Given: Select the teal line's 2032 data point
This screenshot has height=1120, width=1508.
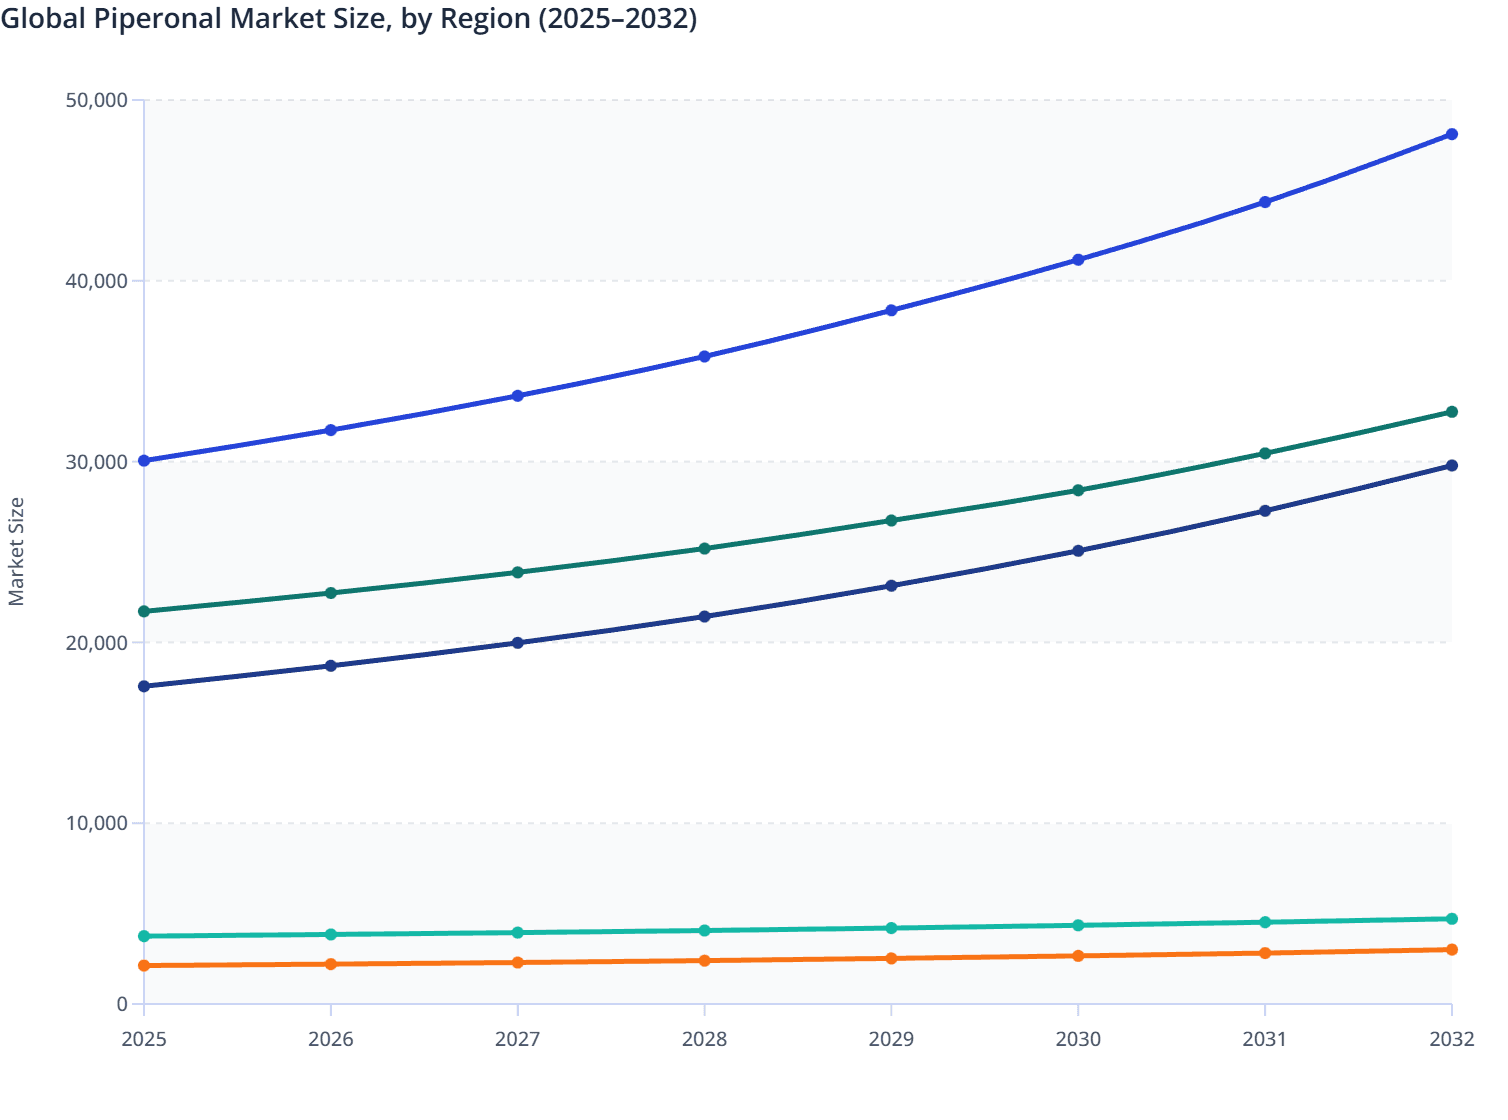Looking at the screenshot, I should coord(1452,918).
